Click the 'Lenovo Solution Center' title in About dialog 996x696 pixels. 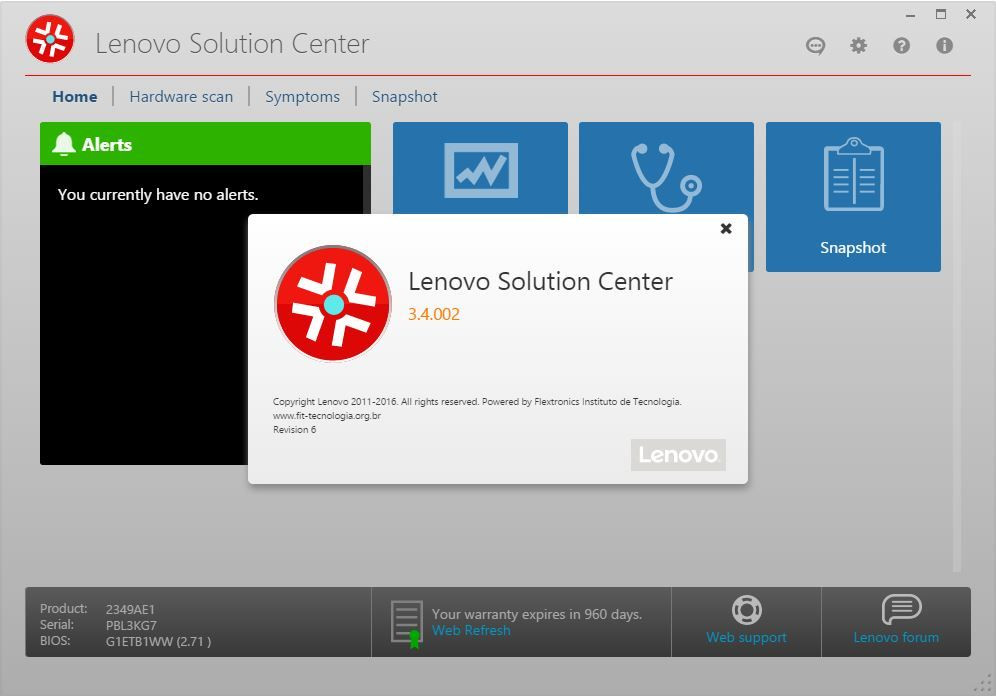pos(541,281)
